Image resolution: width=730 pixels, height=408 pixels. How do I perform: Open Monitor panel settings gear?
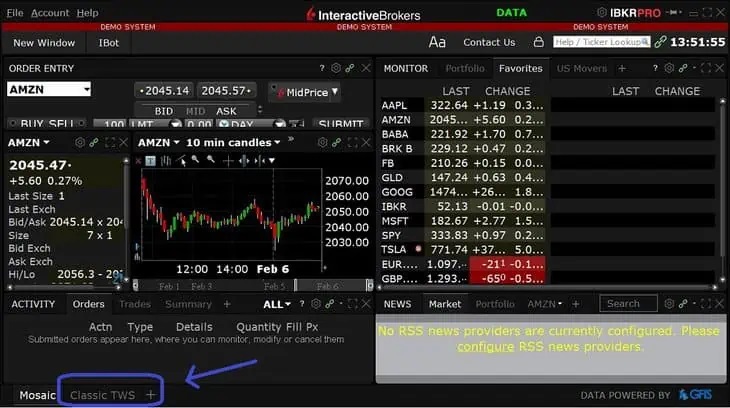coord(669,68)
